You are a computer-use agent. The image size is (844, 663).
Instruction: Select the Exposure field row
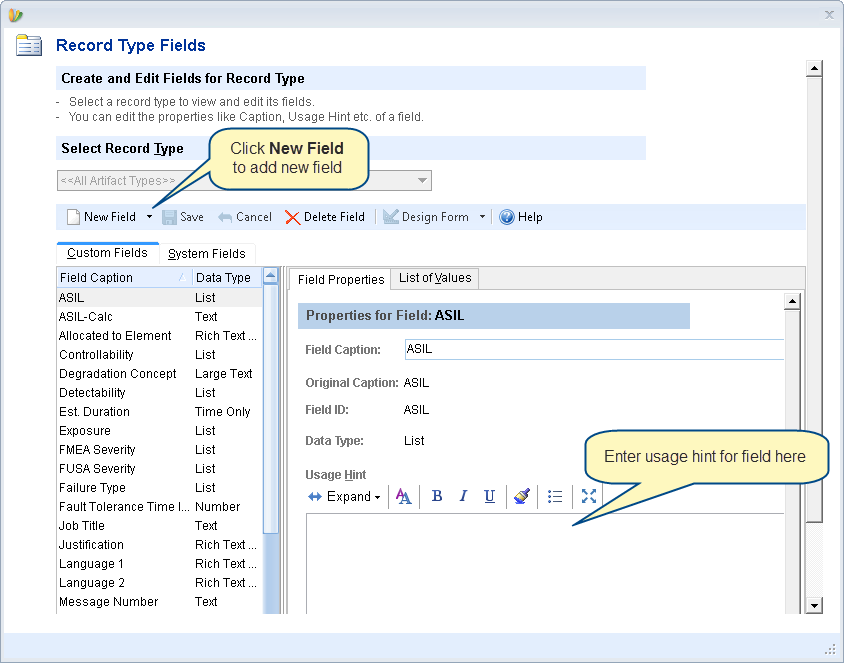(159, 431)
